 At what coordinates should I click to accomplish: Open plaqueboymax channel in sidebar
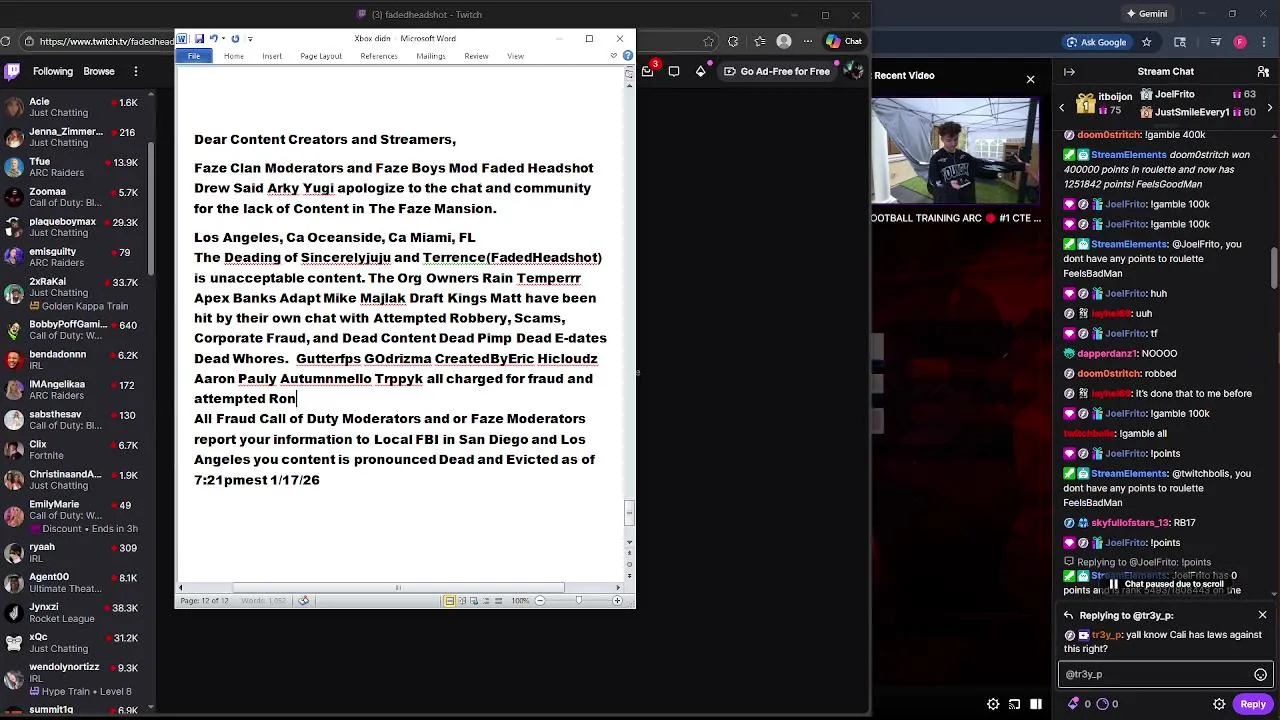75,227
